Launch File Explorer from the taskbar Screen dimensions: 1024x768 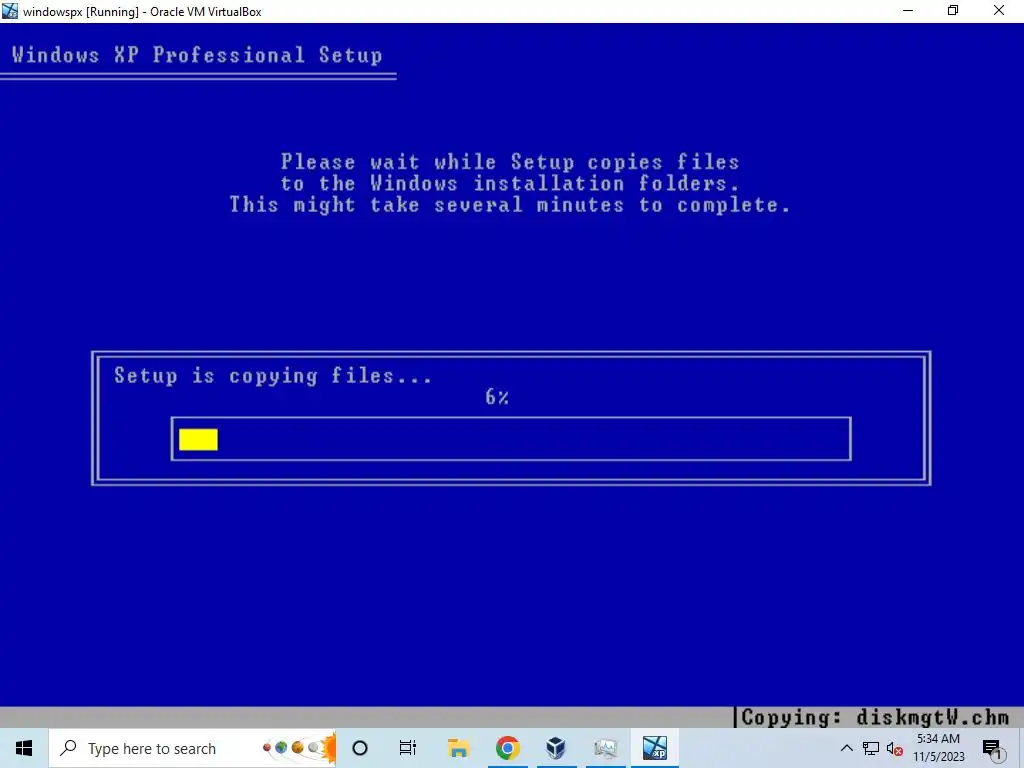tap(458, 748)
